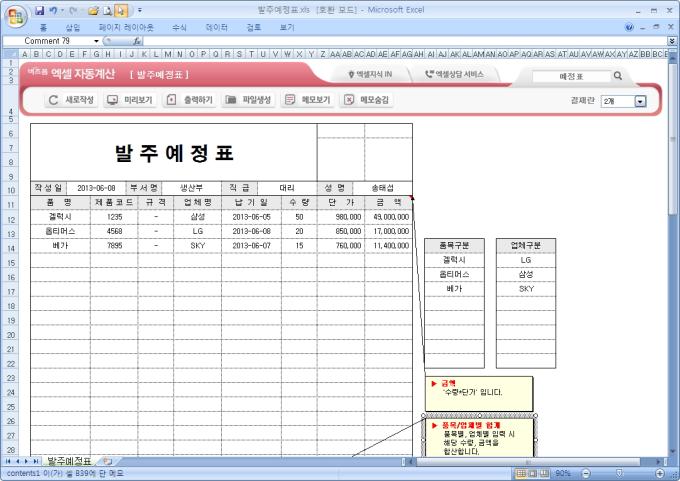This screenshot has width=680, height=481.
Task: Open the 데이터 ribbon tab
Action: coord(216,28)
